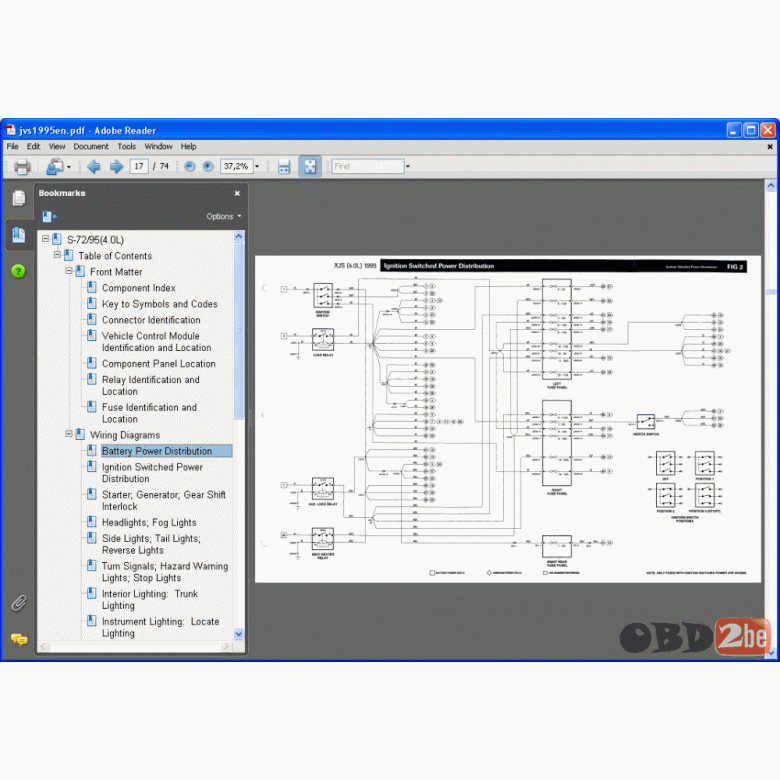The height and width of the screenshot is (780, 780).
Task: Open the Window menu
Action: 158,146
